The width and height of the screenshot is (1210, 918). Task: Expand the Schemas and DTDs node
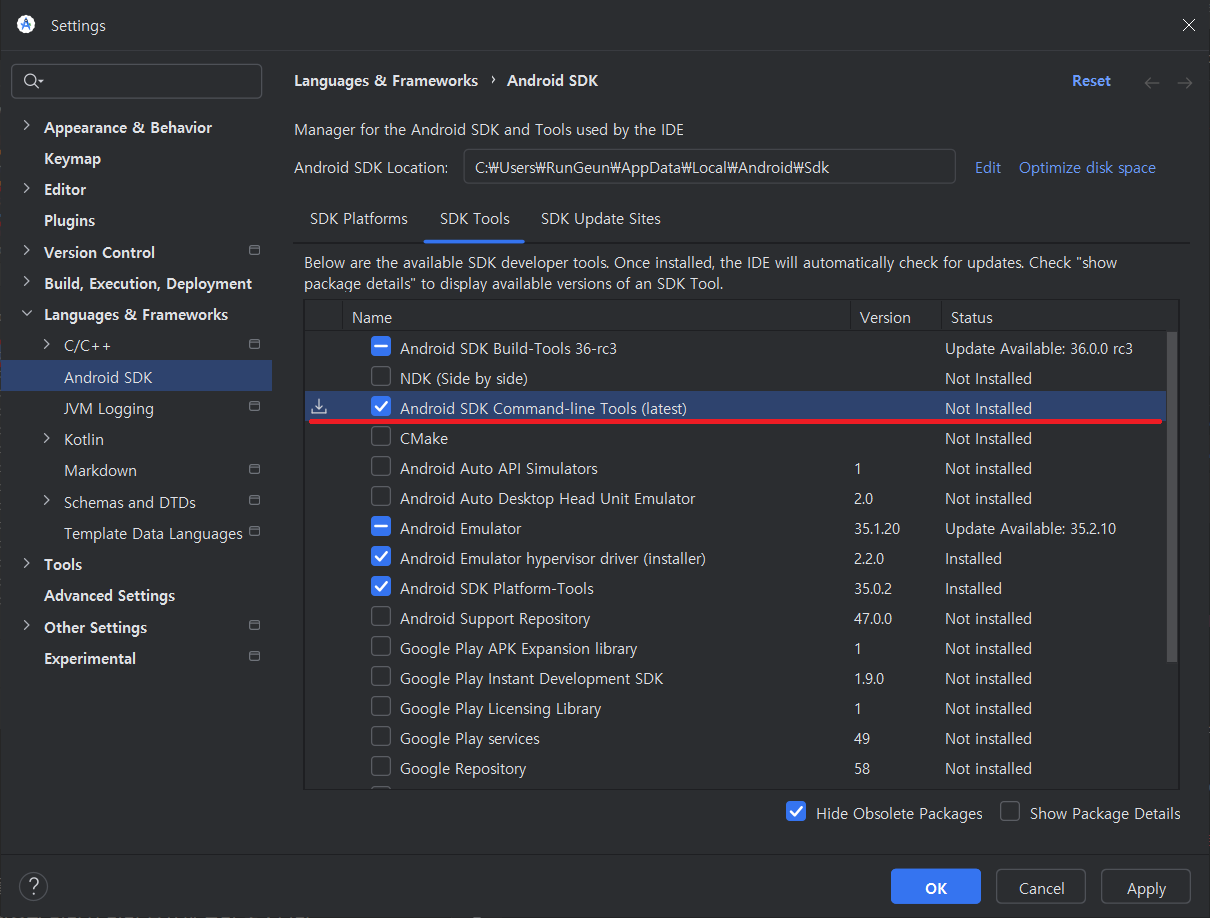pyautogui.click(x=47, y=502)
